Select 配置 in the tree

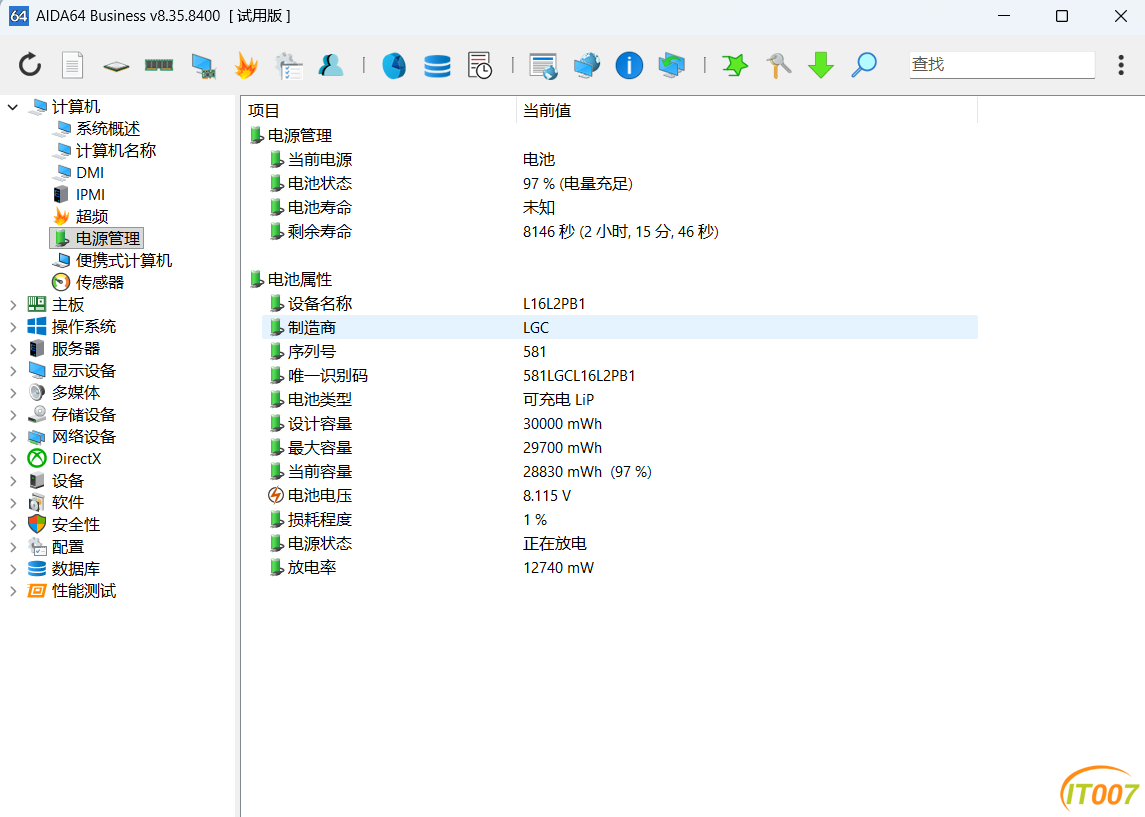[68, 546]
